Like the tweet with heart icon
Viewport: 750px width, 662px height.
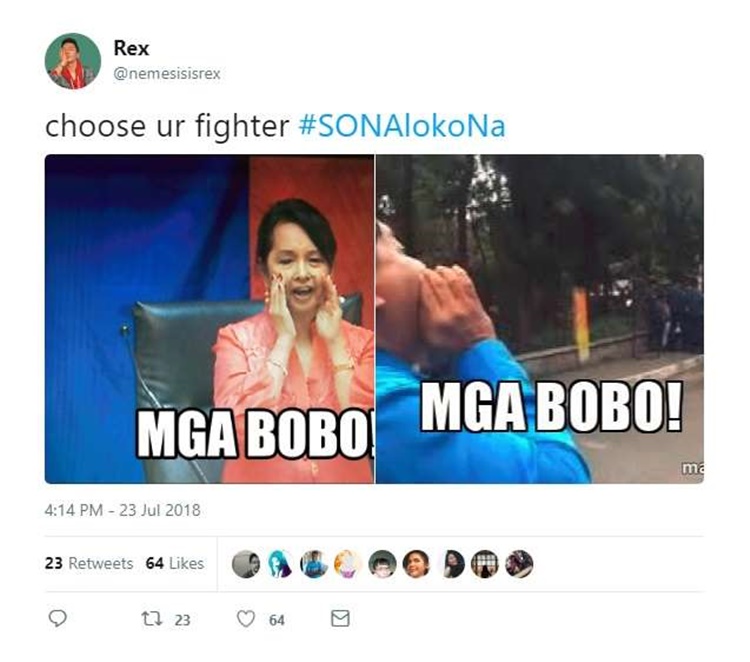coord(246,619)
